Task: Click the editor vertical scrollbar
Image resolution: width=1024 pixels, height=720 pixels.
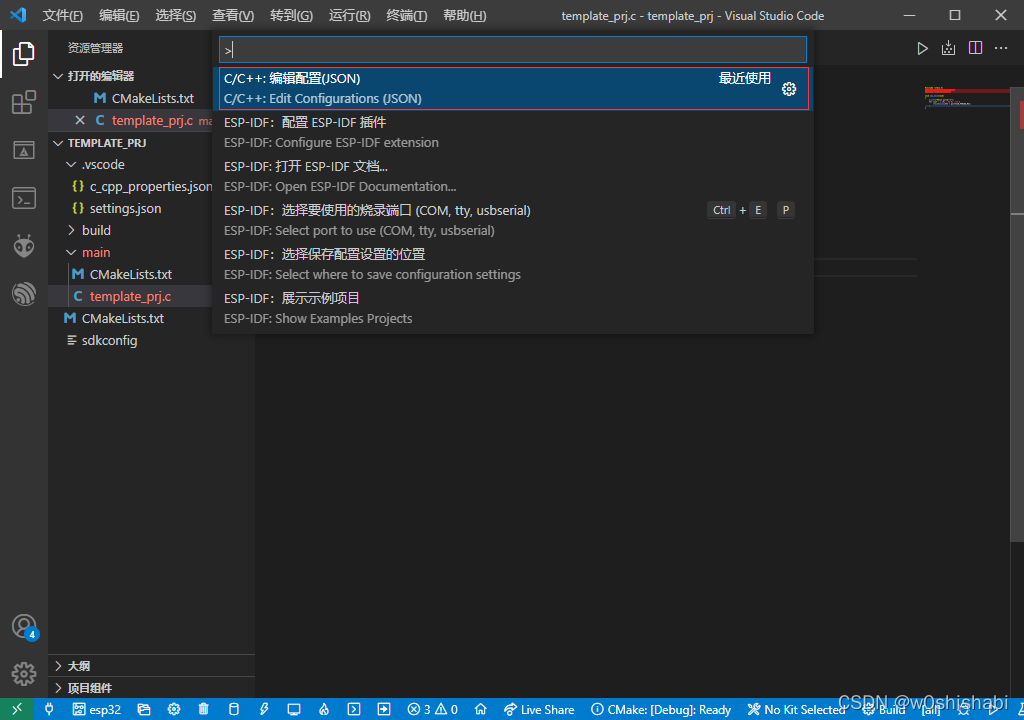Action: point(1017,314)
